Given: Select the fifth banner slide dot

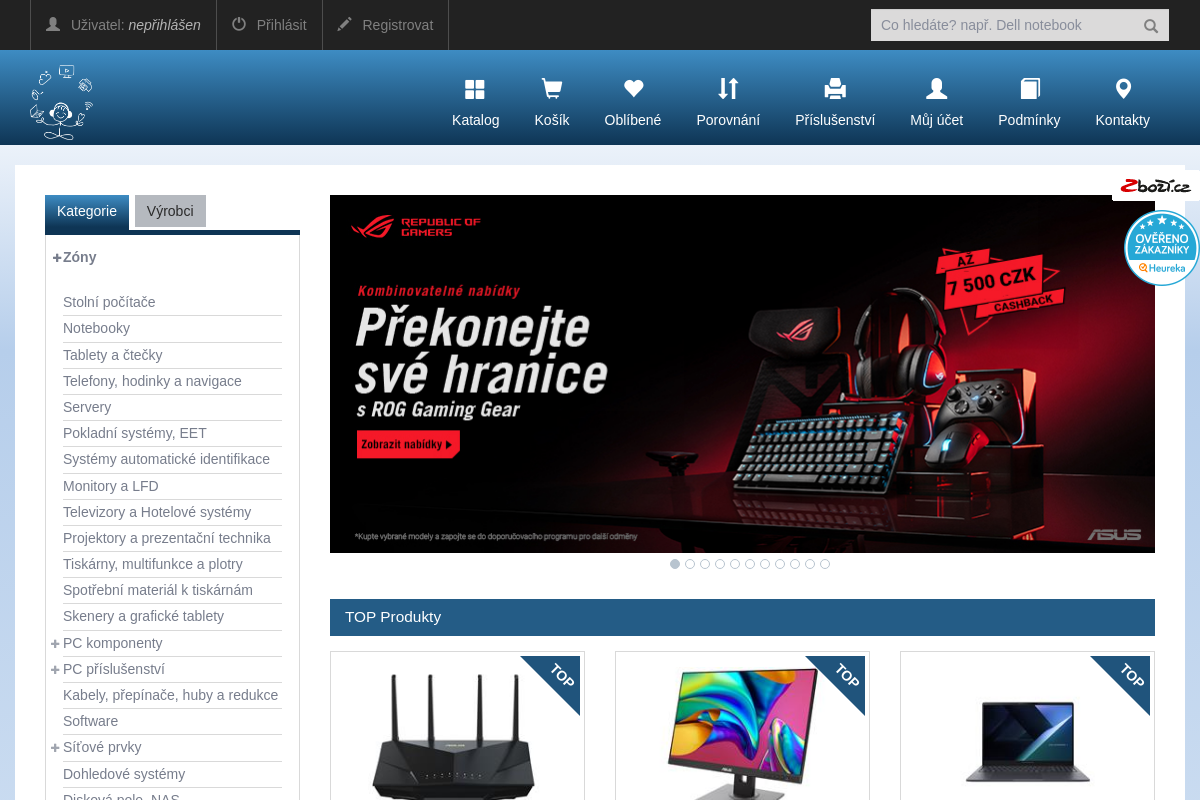Looking at the screenshot, I should (735, 564).
